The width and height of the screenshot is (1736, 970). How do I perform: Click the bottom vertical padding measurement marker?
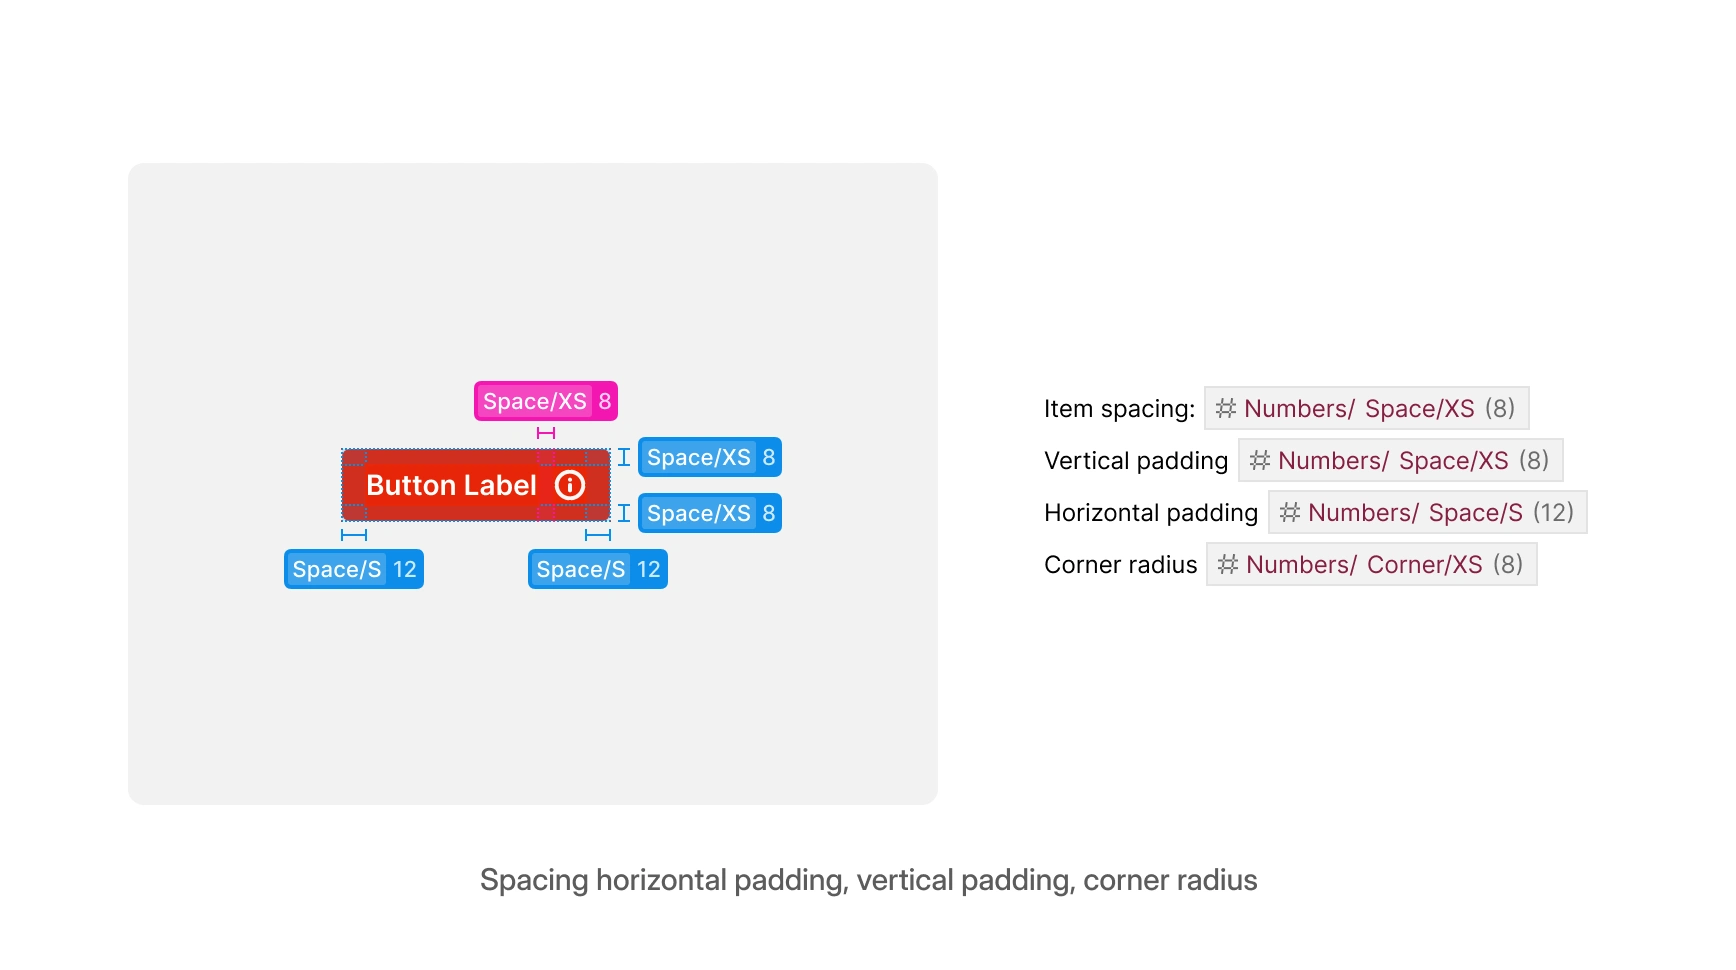(x=624, y=513)
